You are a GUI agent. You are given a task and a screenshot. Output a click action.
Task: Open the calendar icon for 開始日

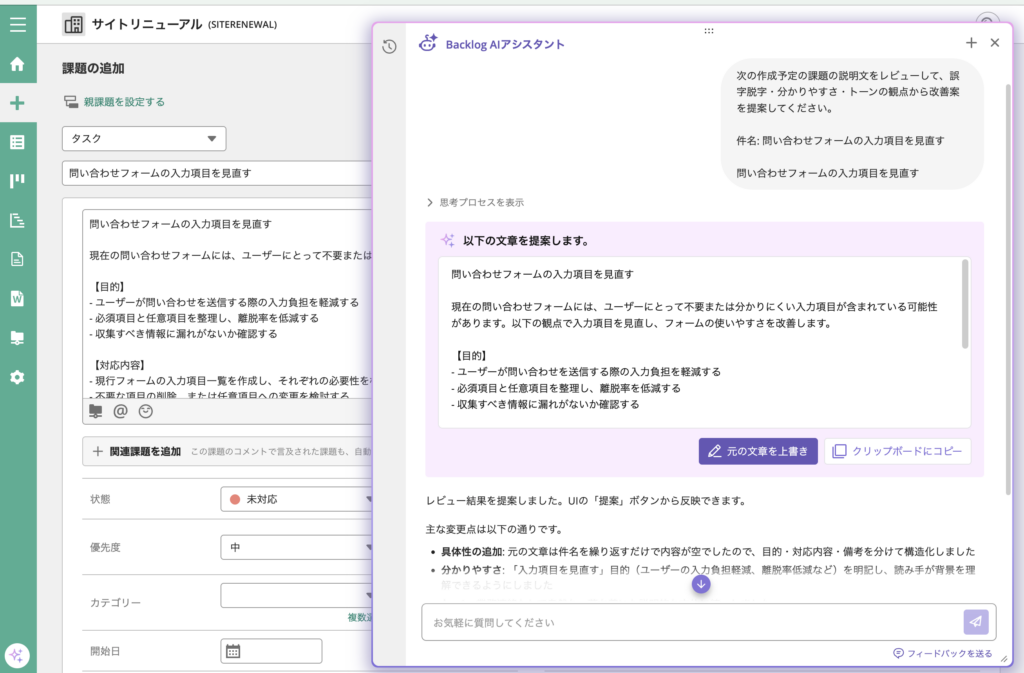point(233,651)
